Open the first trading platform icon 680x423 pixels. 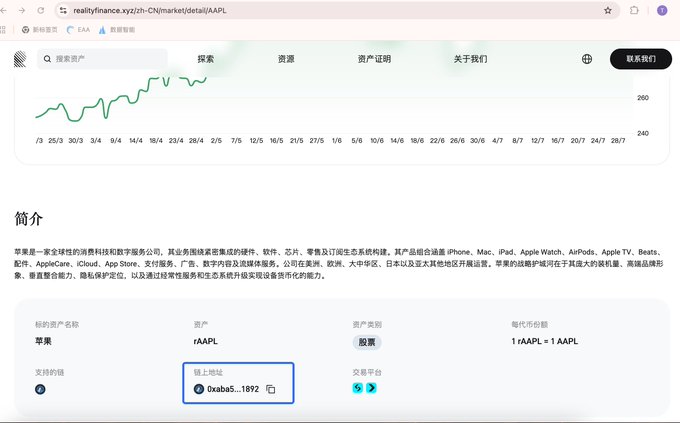pos(358,388)
